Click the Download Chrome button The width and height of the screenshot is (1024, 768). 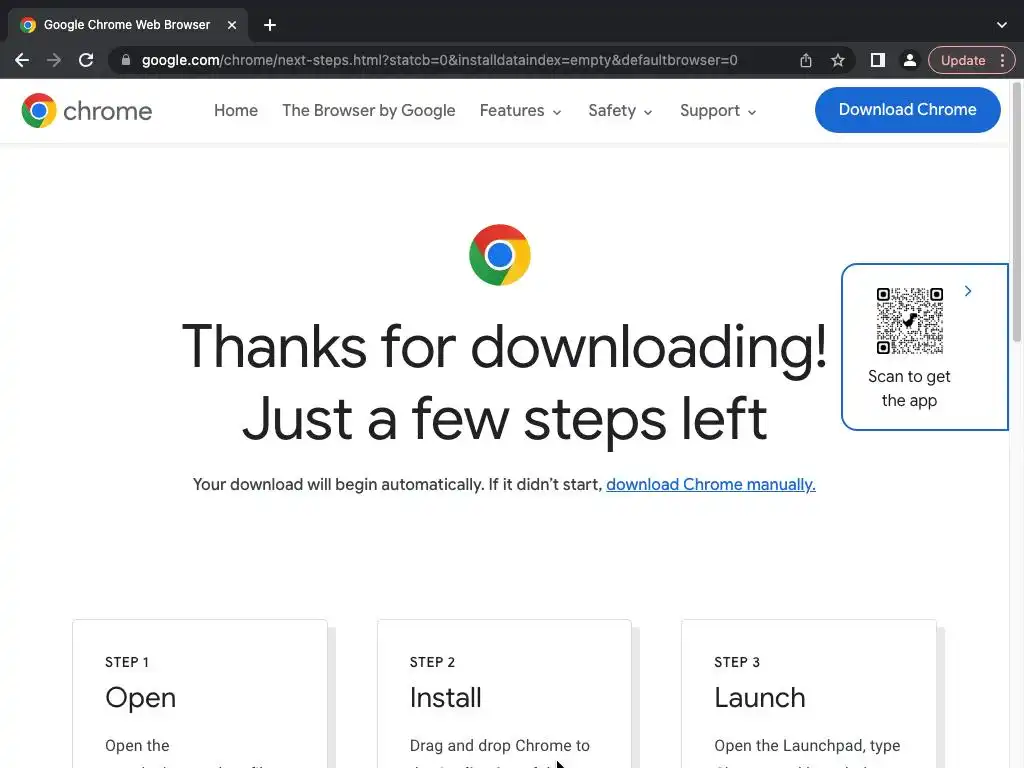click(x=907, y=110)
